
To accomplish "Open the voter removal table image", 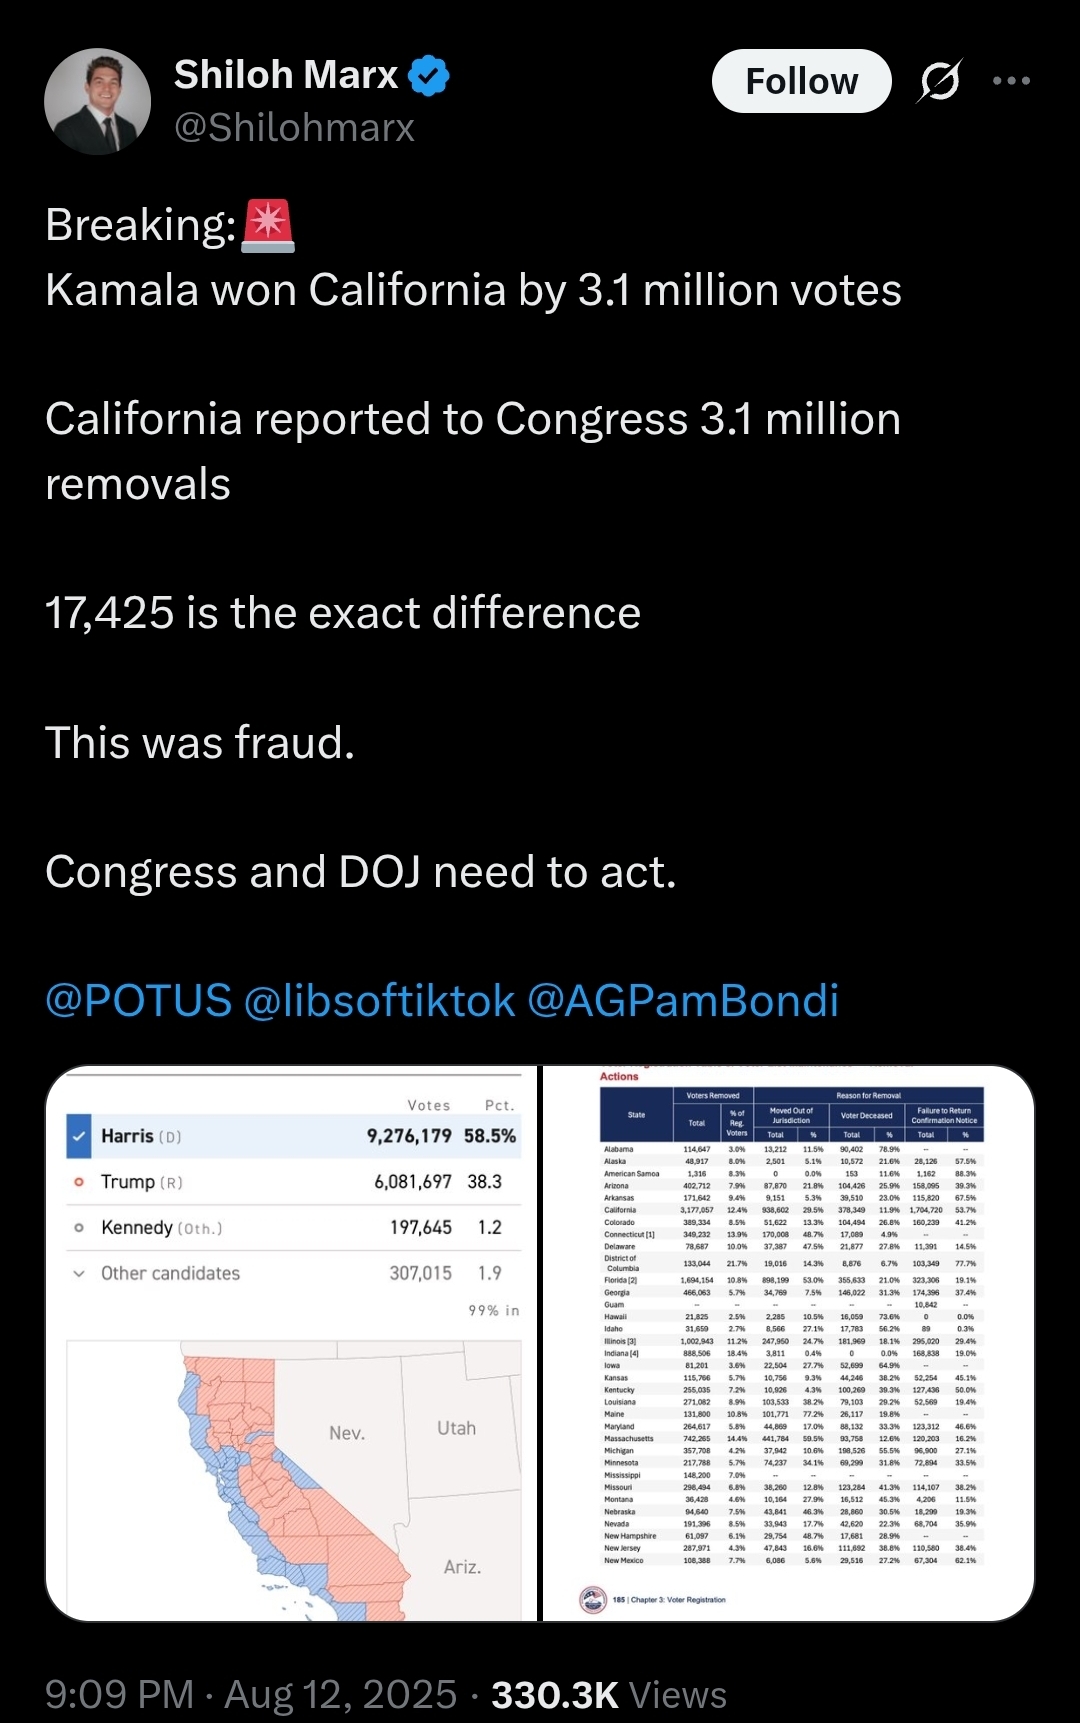I will pos(788,1343).
